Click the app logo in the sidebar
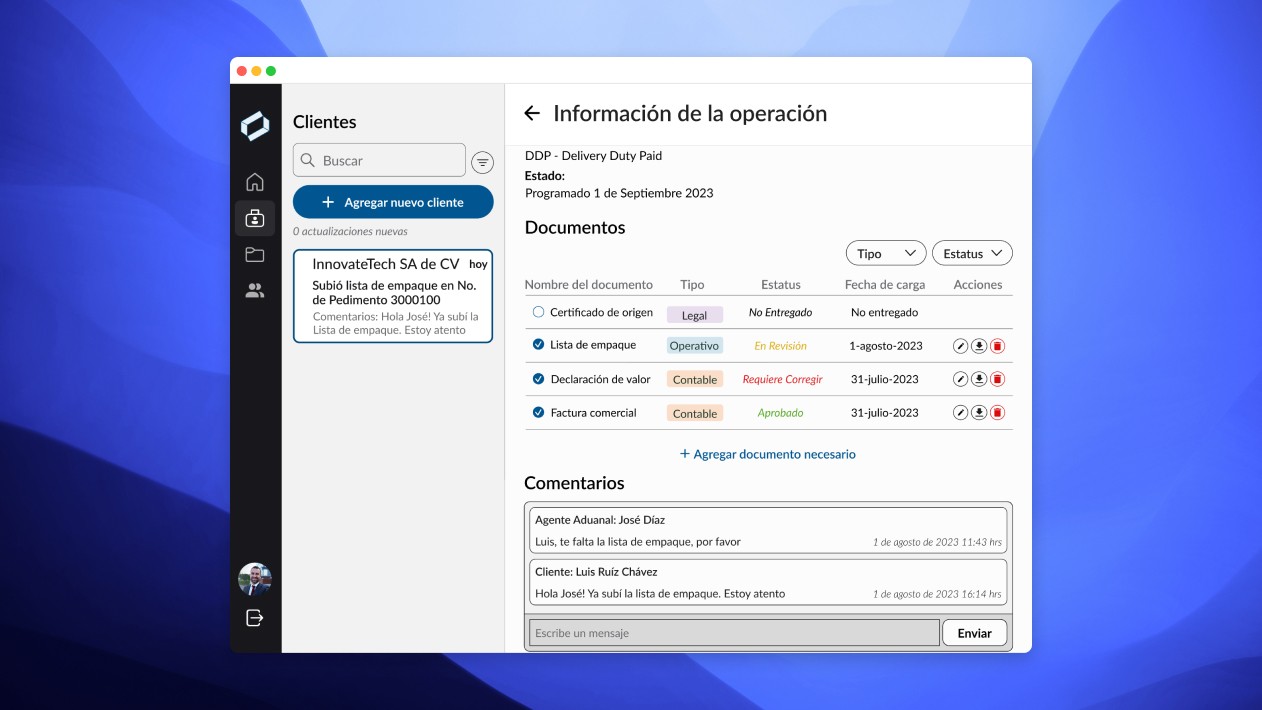 coord(255,126)
